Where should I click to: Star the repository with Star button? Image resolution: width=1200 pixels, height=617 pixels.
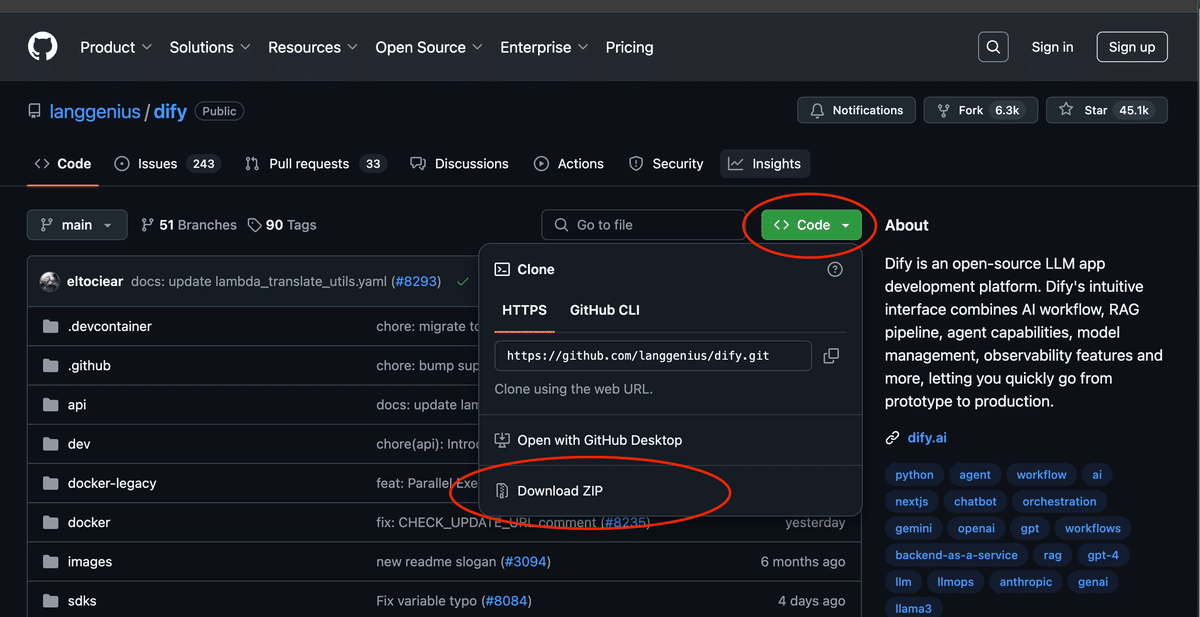[1107, 110]
